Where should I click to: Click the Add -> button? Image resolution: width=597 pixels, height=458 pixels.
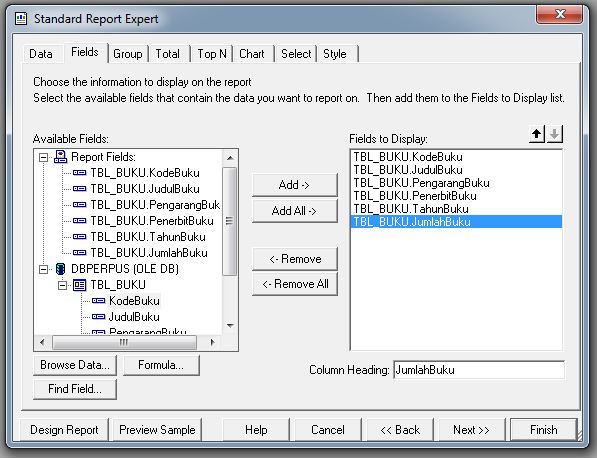(x=295, y=185)
